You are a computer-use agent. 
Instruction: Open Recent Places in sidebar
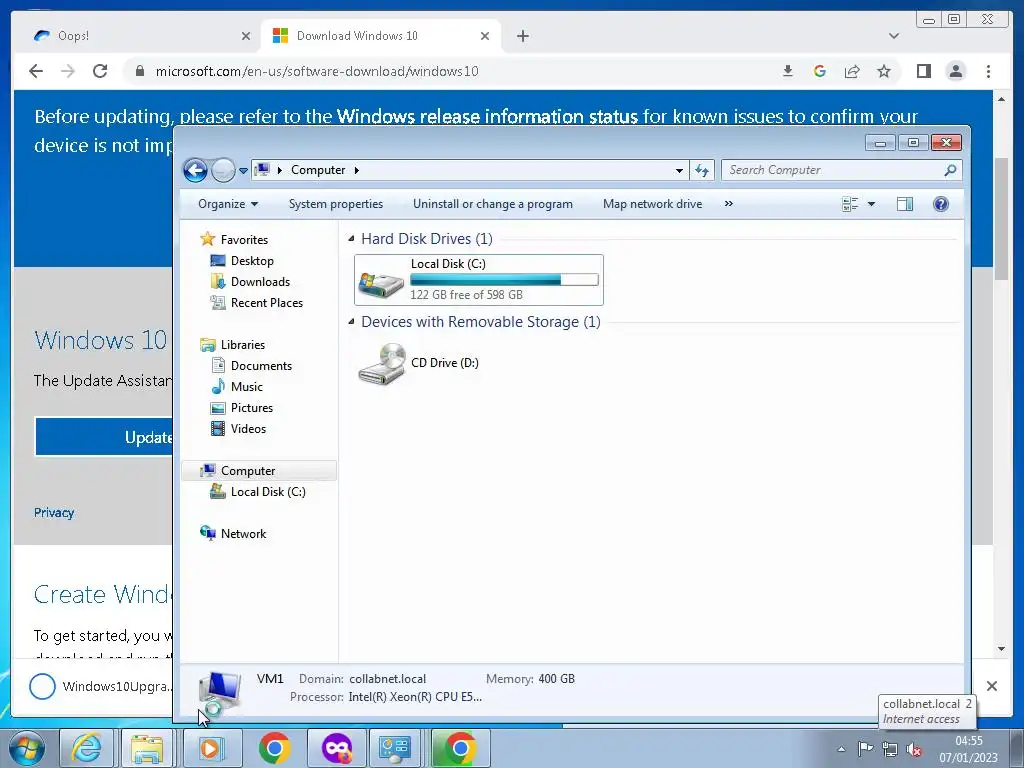tap(266, 302)
